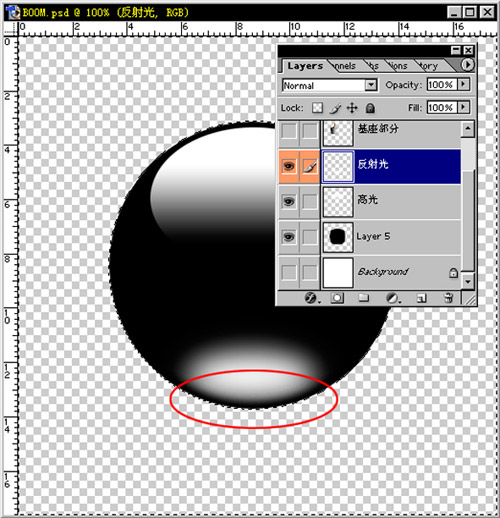This screenshot has height=518, width=500.
Task: Lock all padlock icon
Action: point(370,108)
